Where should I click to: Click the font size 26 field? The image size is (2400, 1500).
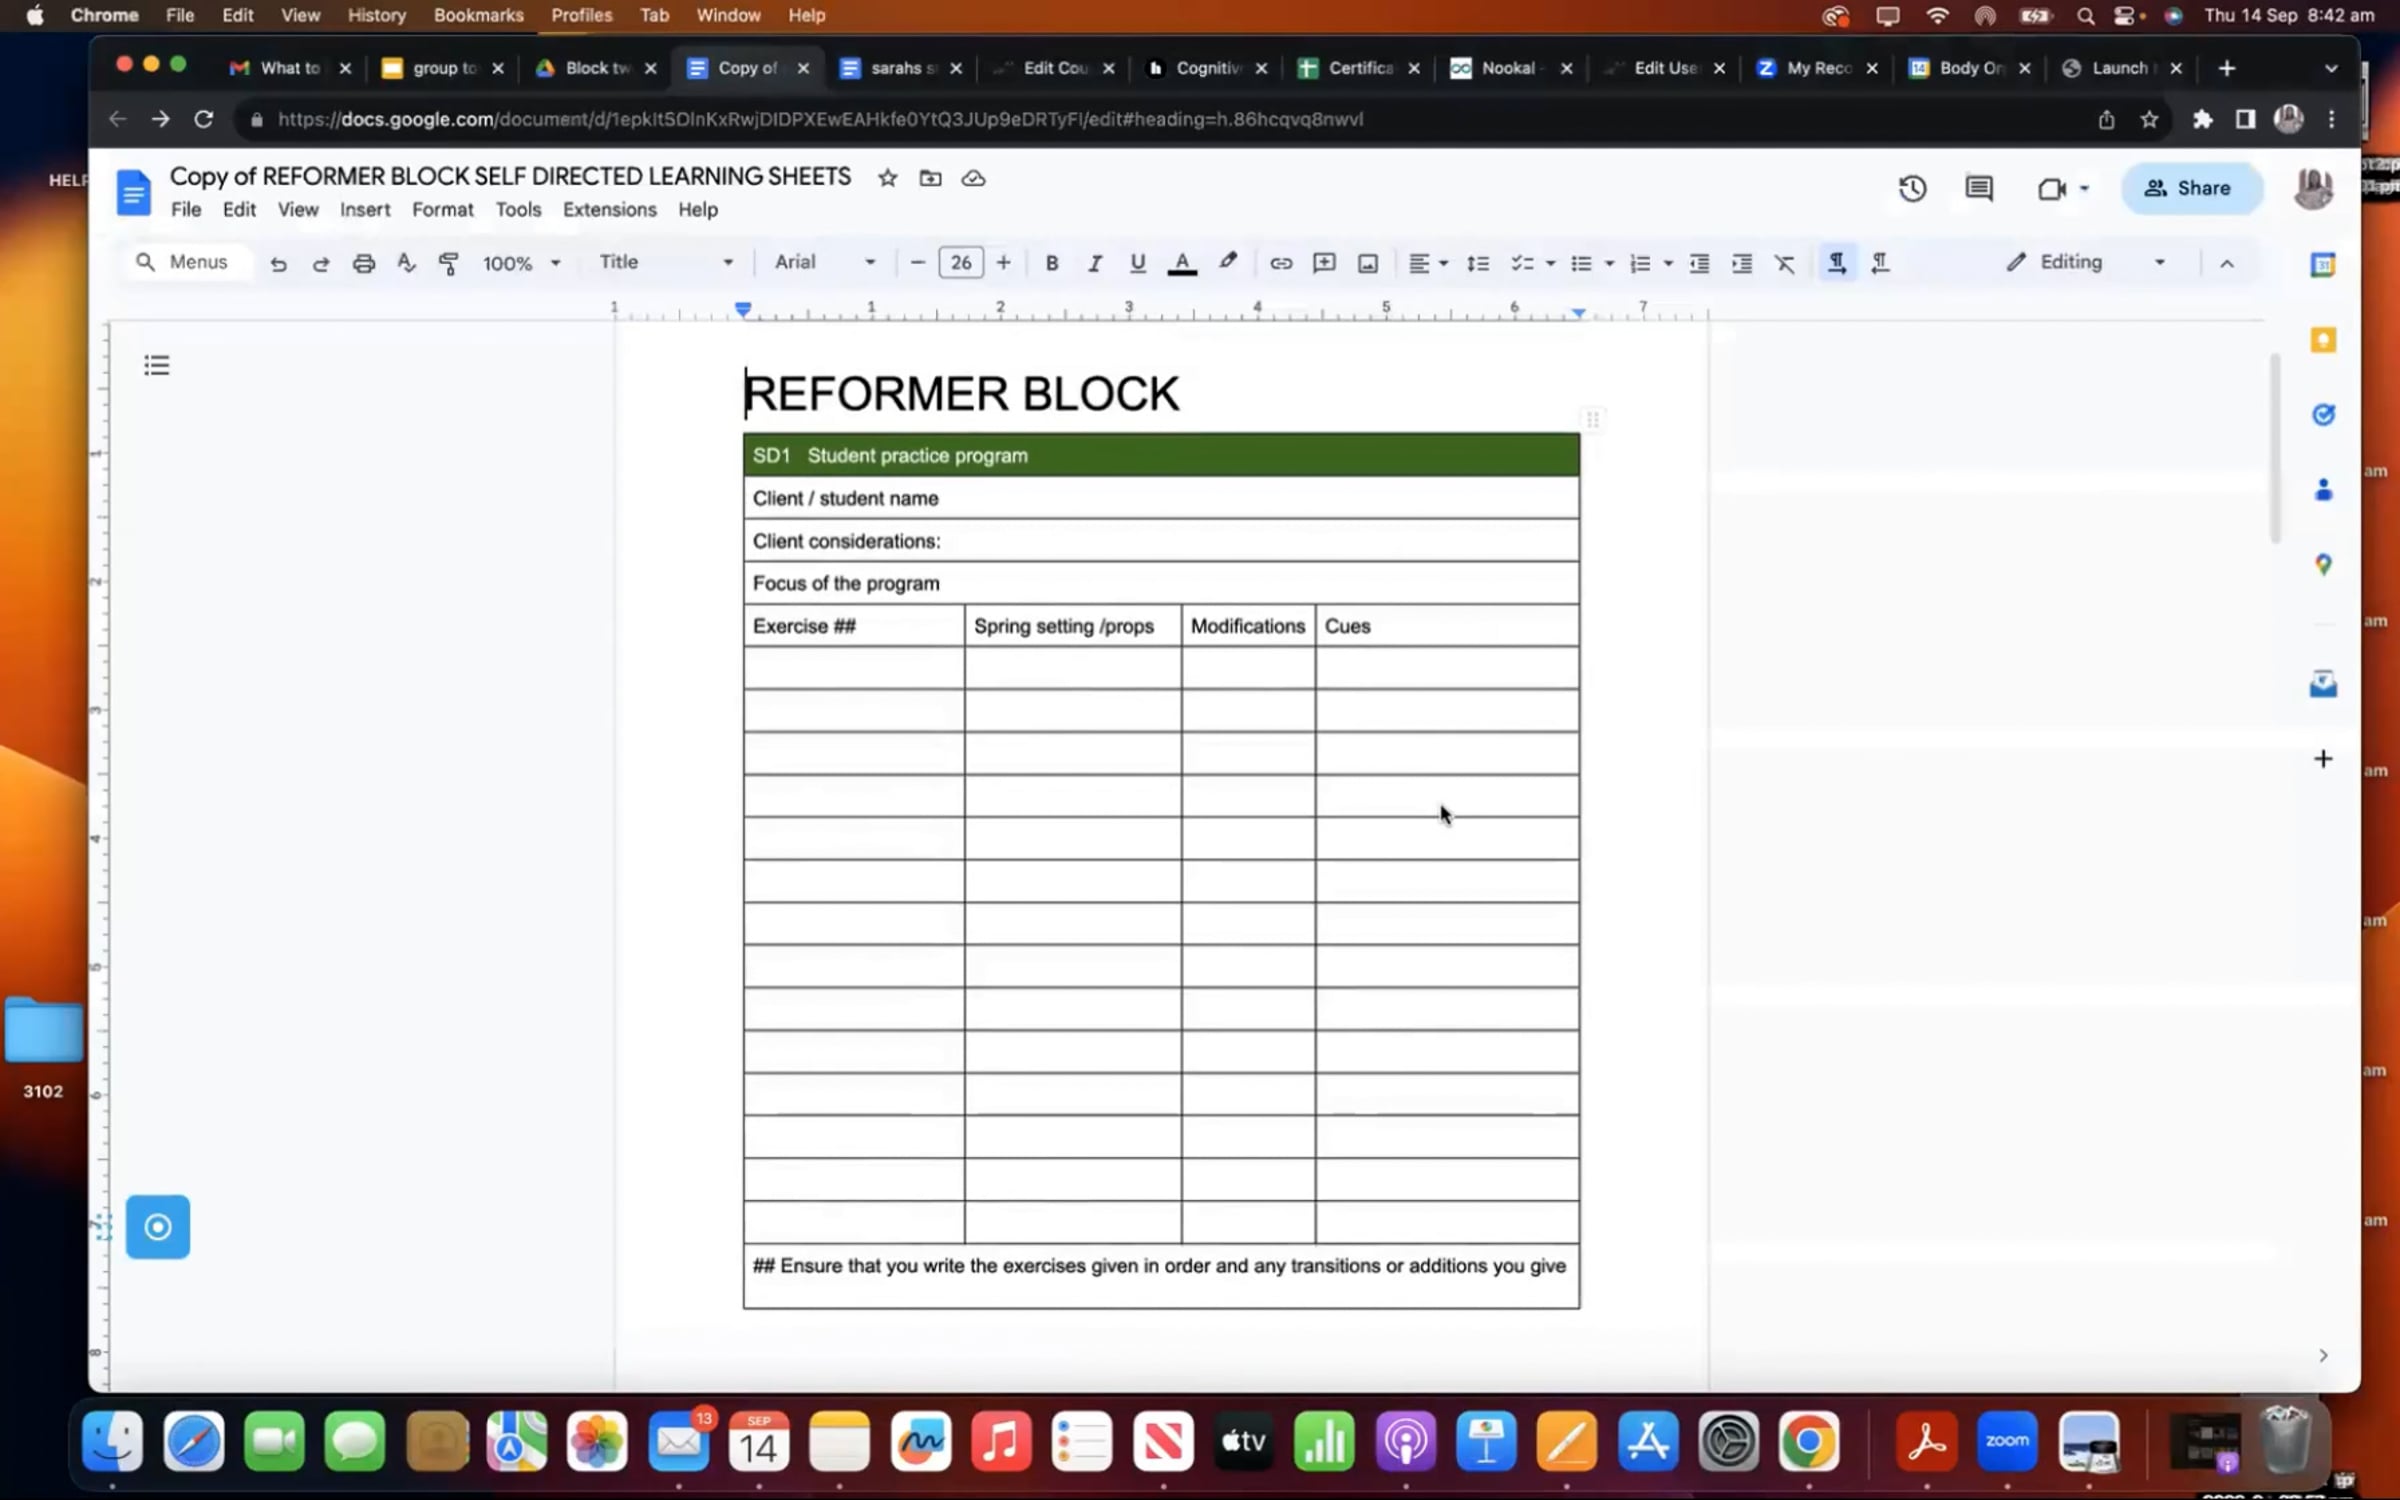point(960,262)
